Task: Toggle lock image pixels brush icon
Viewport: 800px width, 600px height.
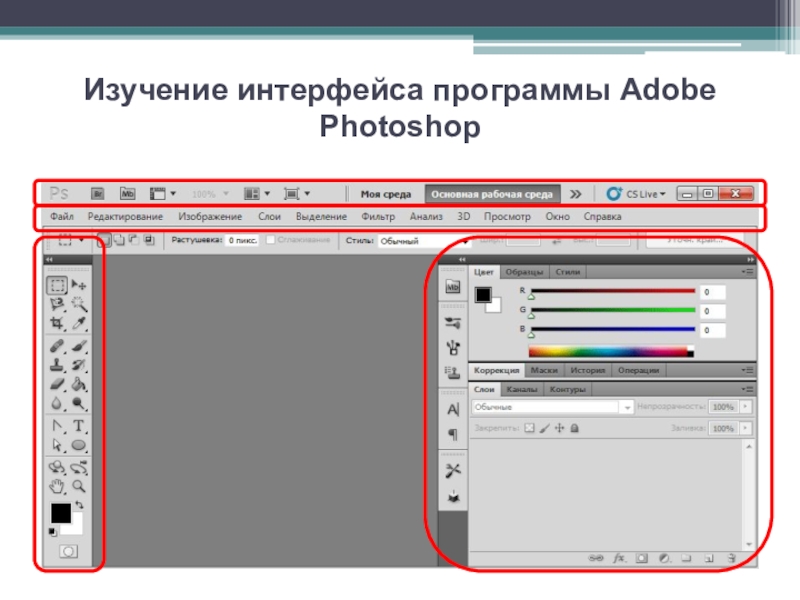Action: coord(544,428)
